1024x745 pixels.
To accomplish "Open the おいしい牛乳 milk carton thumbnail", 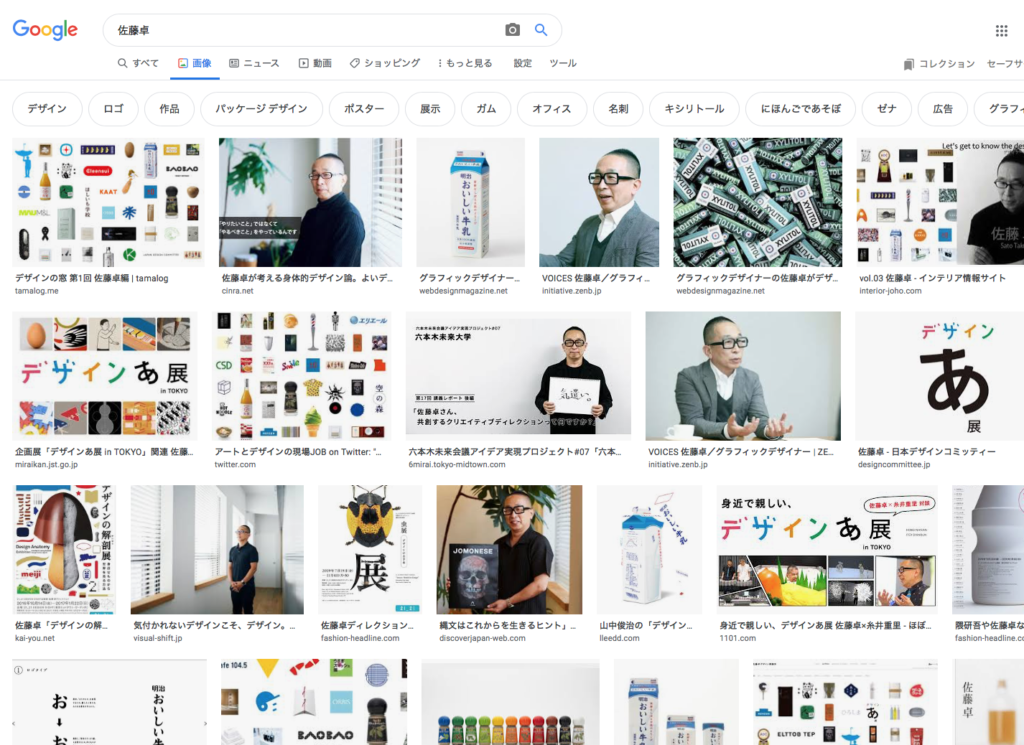I will click(x=470, y=203).
